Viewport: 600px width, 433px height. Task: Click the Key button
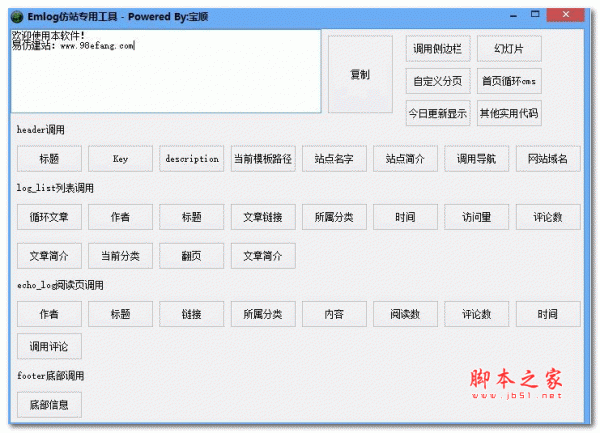(x=121, y=158)
